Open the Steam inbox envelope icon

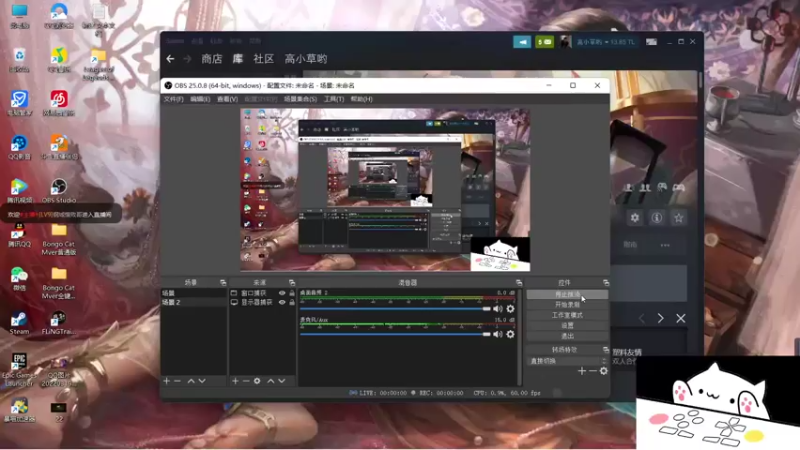[544, 42]
